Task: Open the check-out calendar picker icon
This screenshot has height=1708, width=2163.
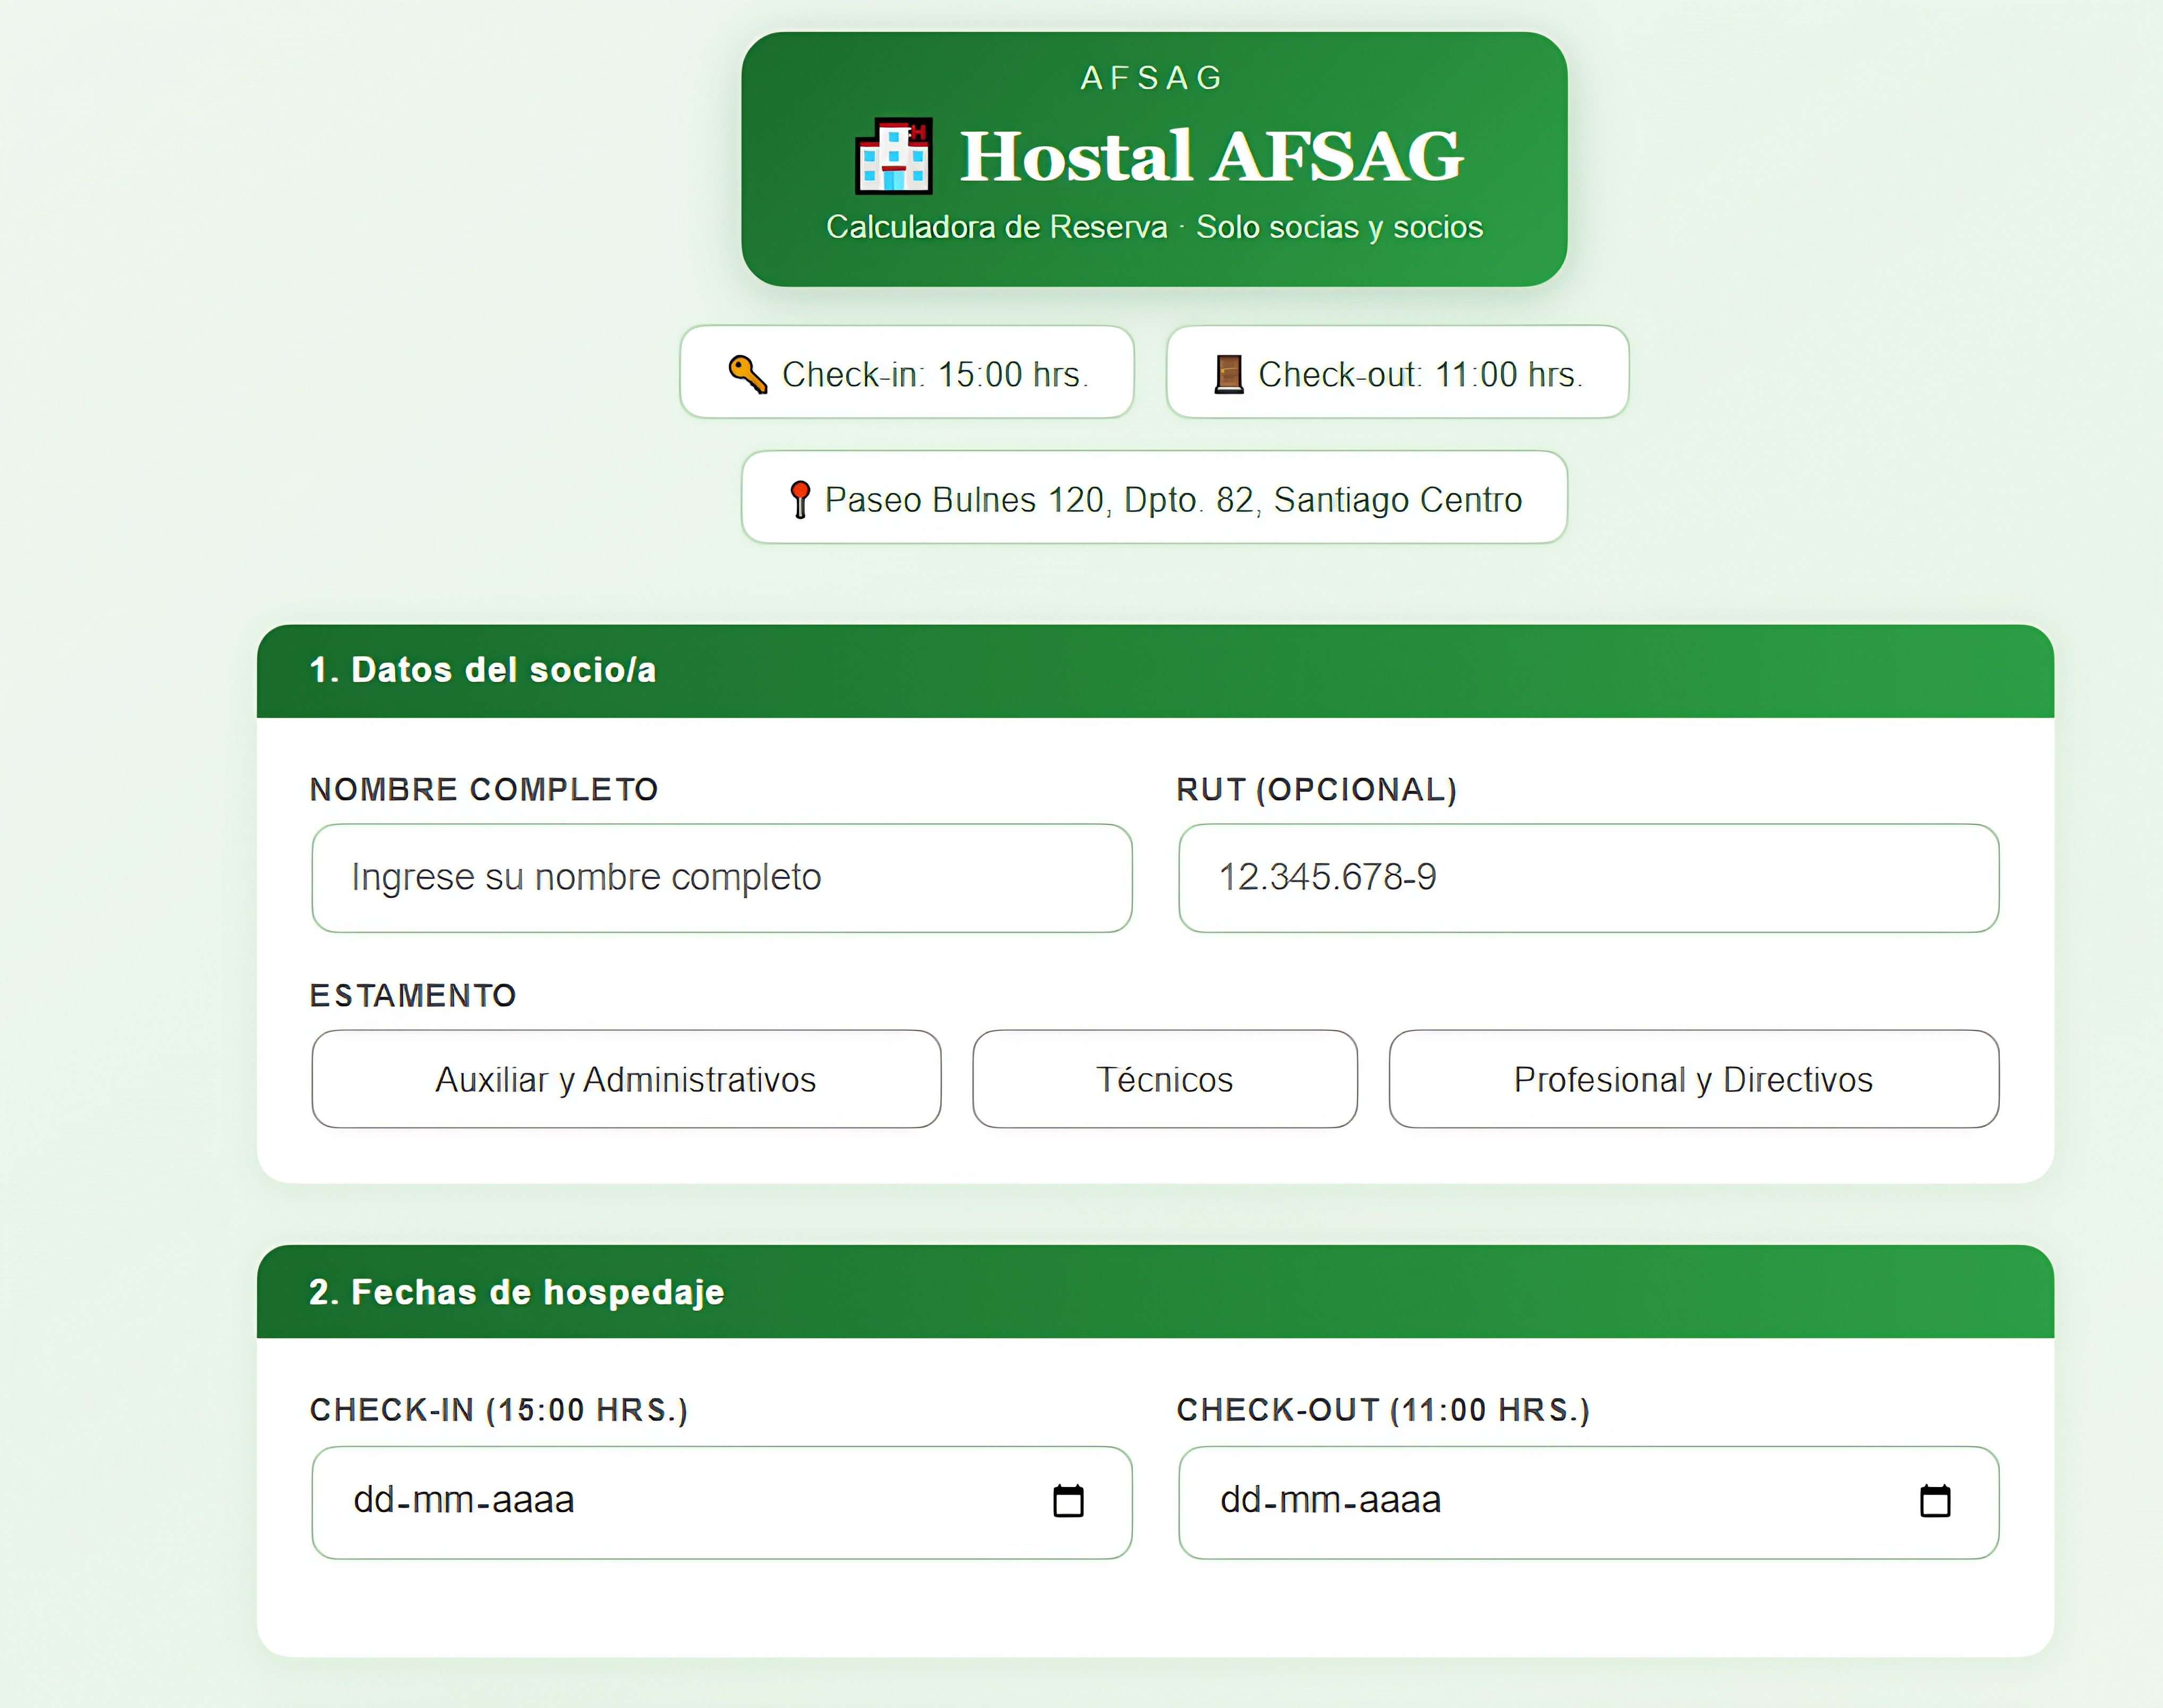Action: click(1934, 1501)
